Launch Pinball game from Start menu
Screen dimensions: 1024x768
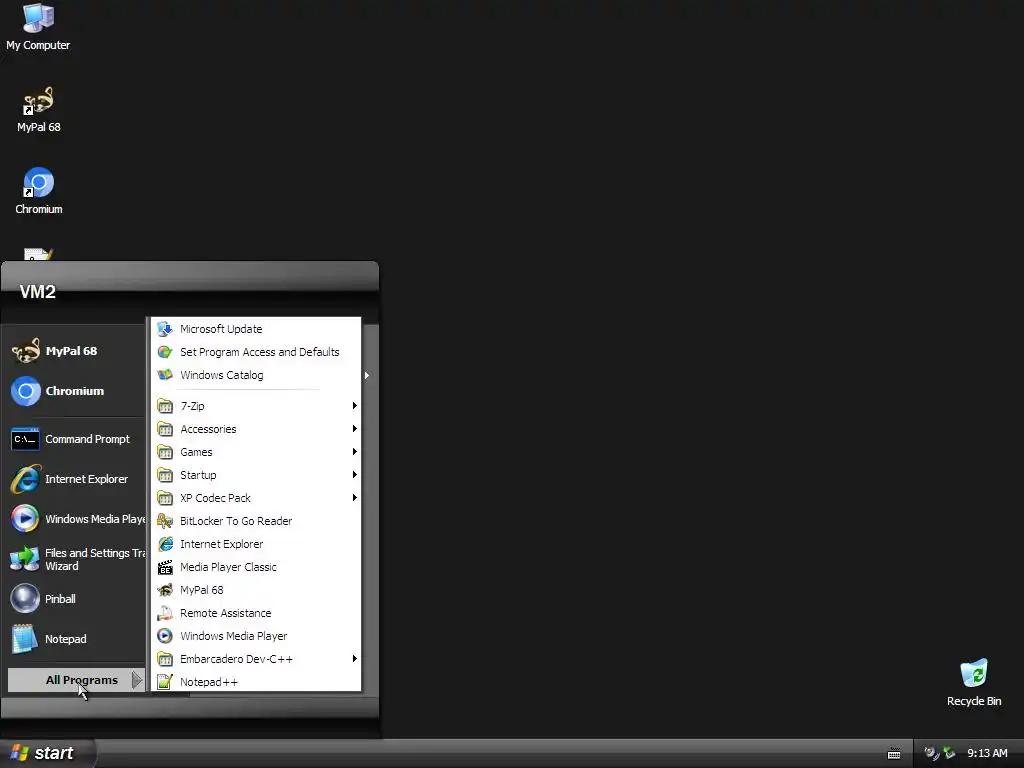[76, 599]
